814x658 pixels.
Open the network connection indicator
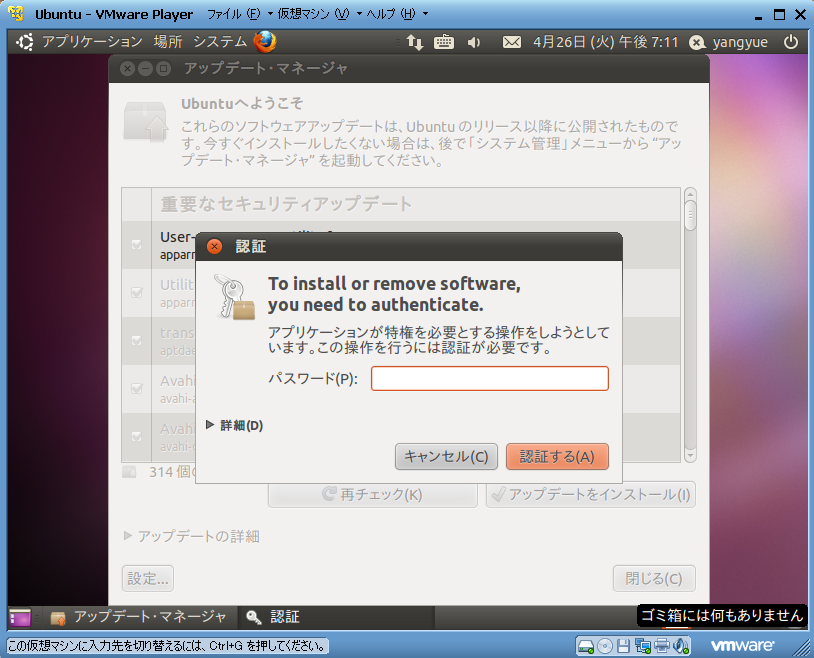tap(414, 42)
